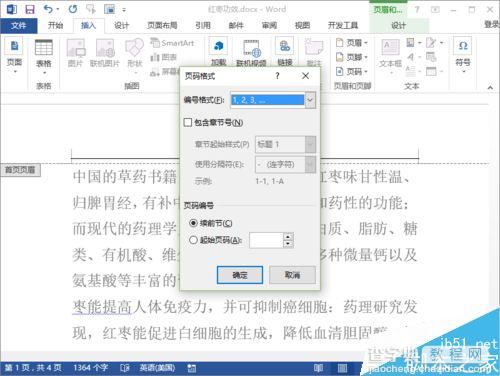The height and width of the screenshot is (376, 500).
Task: Undo the last action in the quick access toolbar
Action: (49, 9)
